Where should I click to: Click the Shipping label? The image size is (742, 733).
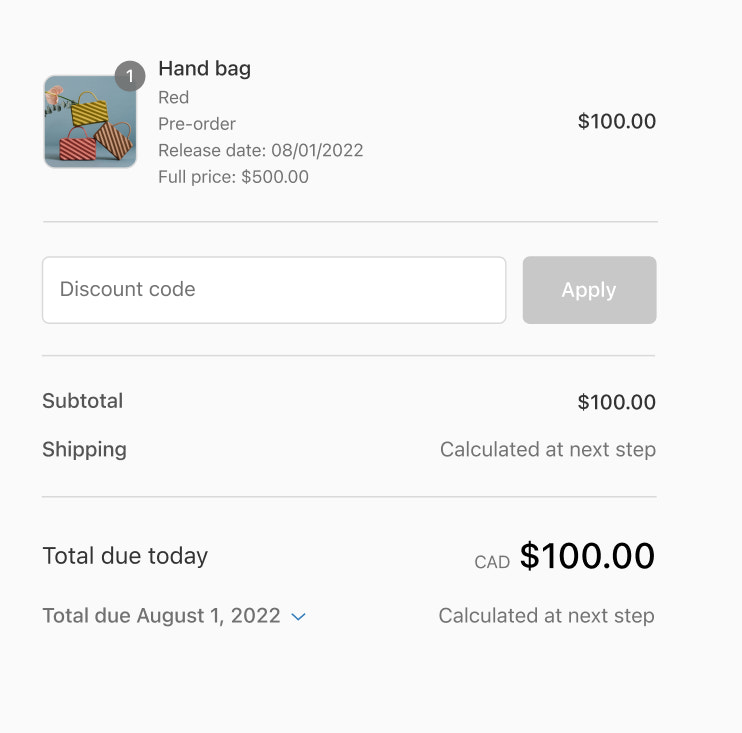(84, 450)
